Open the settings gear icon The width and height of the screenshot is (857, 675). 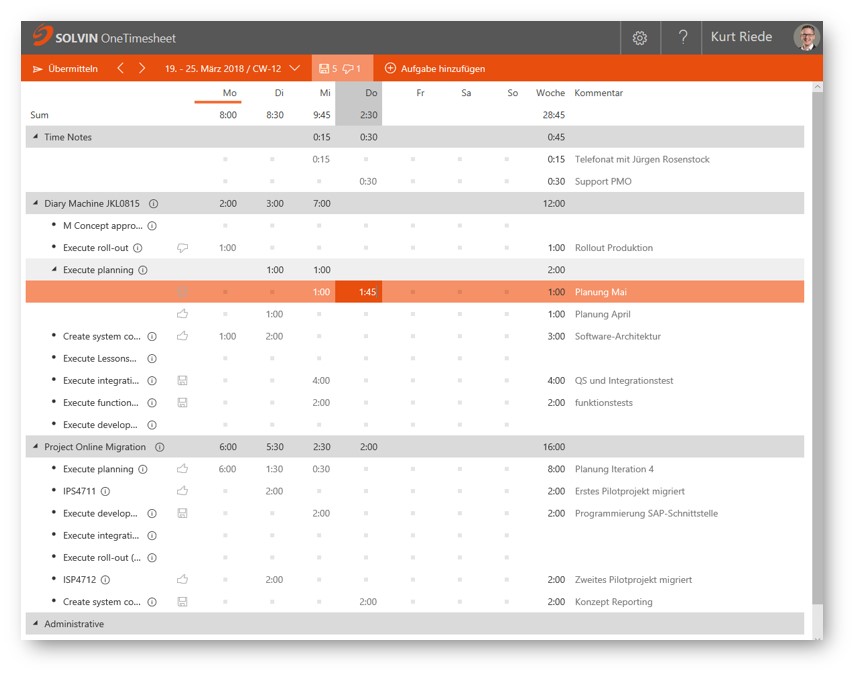[639, 38]
